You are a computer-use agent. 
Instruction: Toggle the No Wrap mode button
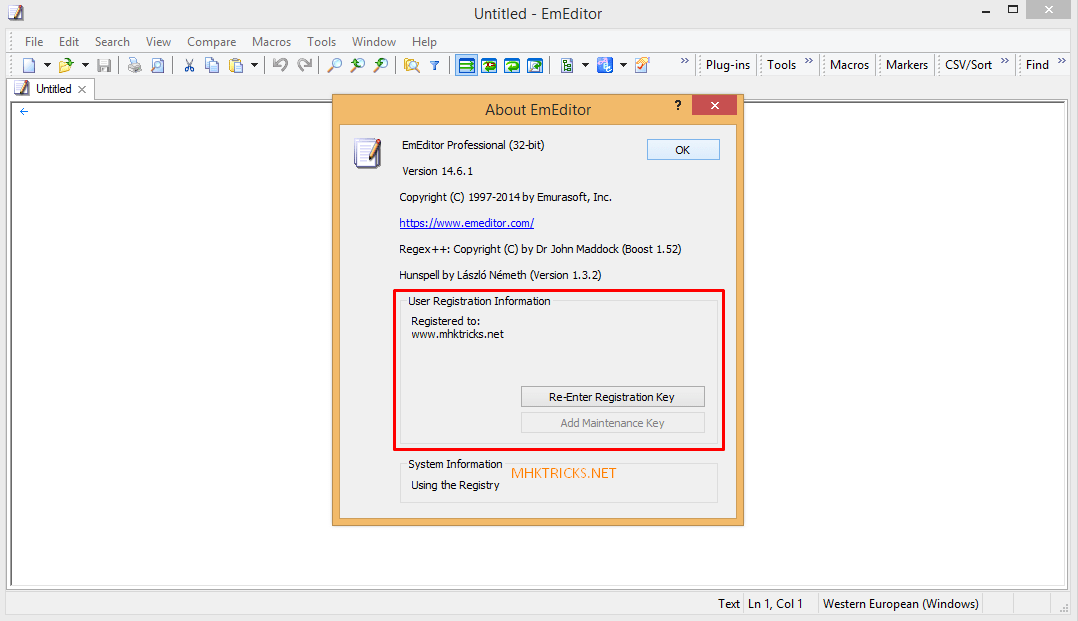tap(467, 65)
